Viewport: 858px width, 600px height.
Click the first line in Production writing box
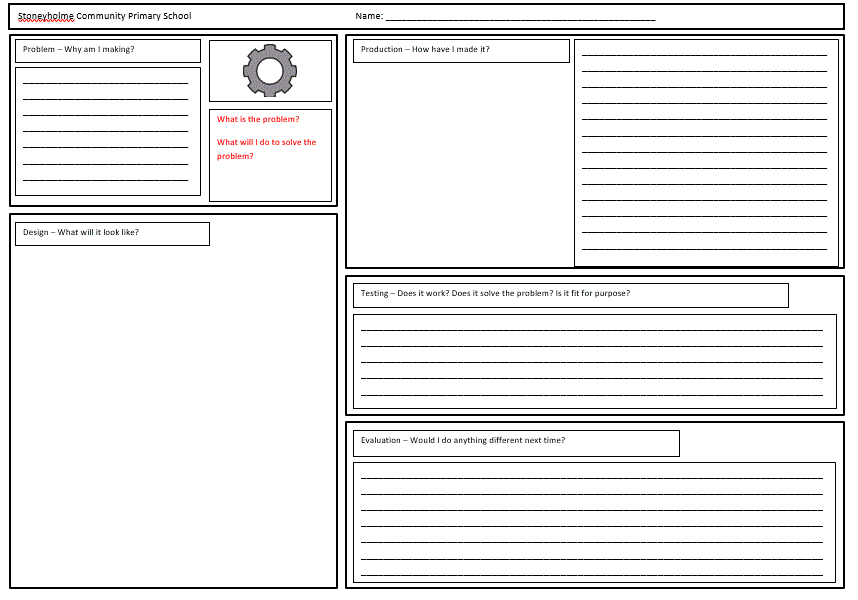point(704,54)
